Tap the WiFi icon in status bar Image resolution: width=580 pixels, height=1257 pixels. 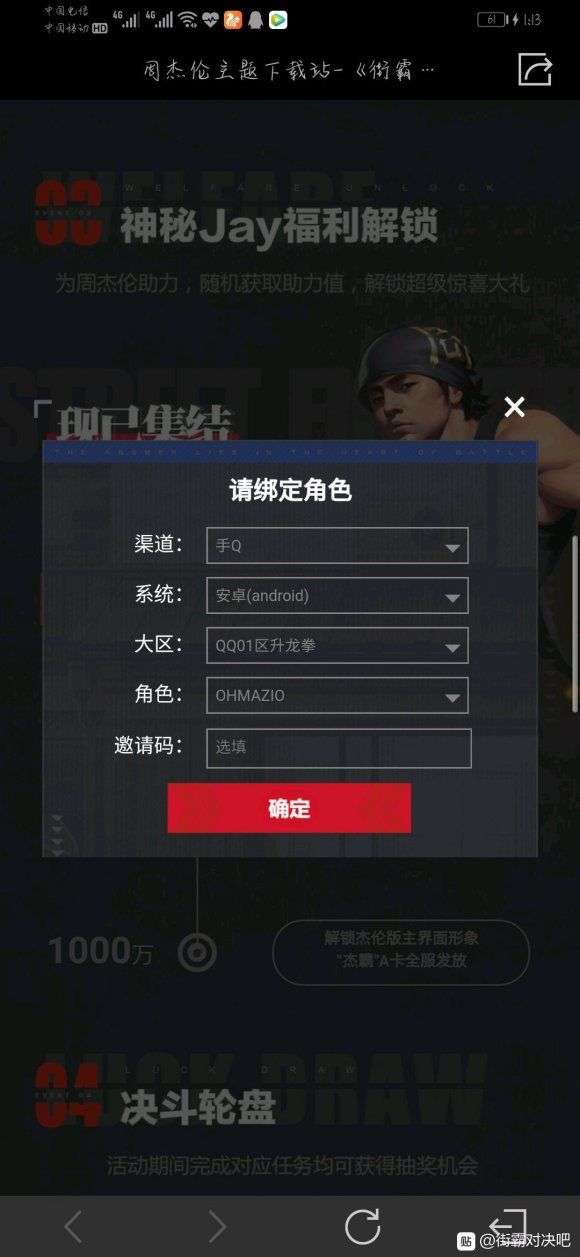click(187, 19)
